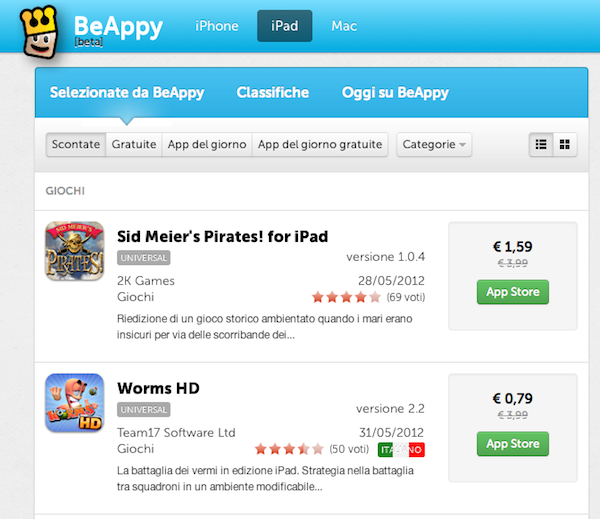Click the ITALIANO flag badge

401,450
